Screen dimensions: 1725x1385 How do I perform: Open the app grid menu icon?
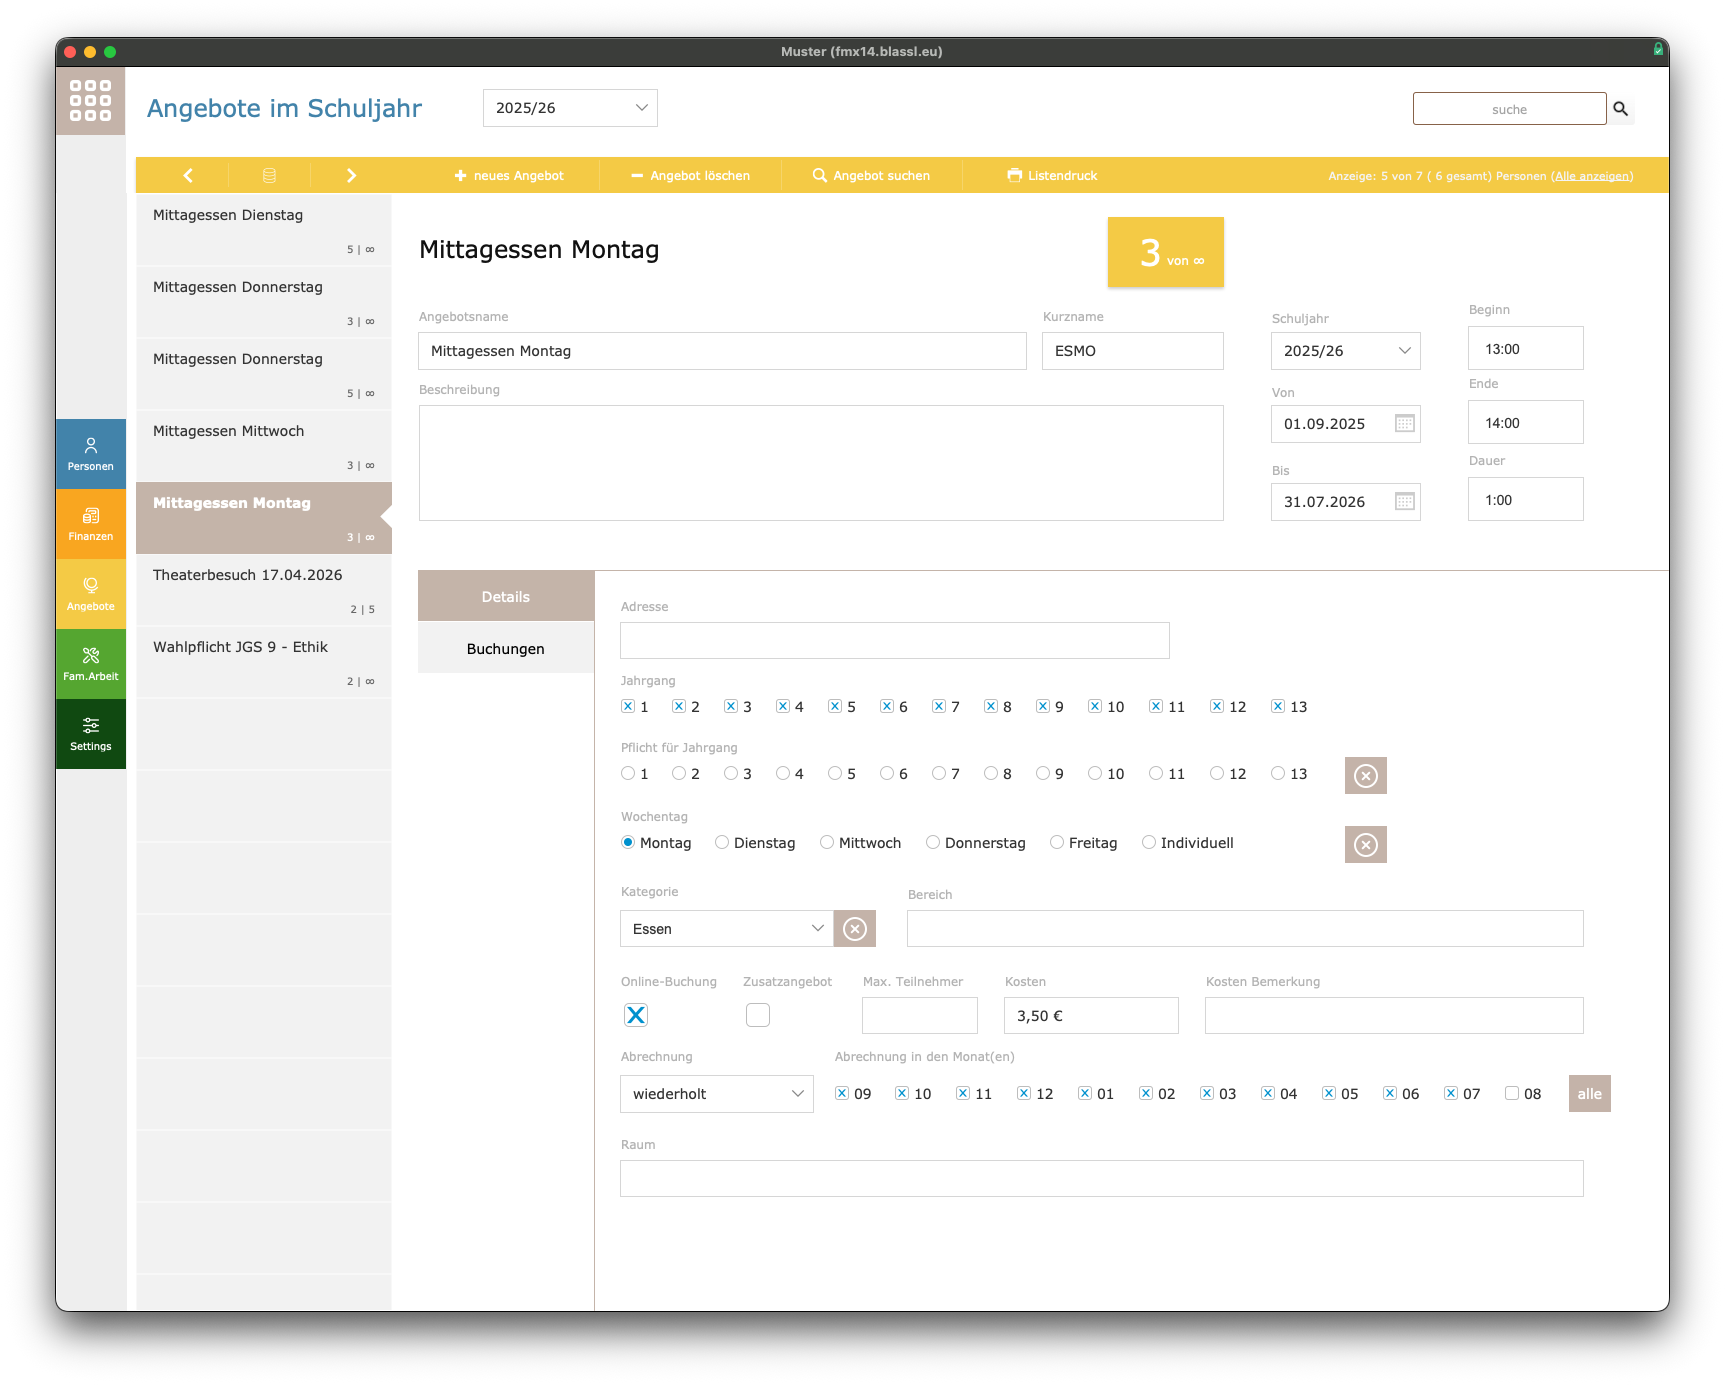pyautogui.click(x=90, y=101)
